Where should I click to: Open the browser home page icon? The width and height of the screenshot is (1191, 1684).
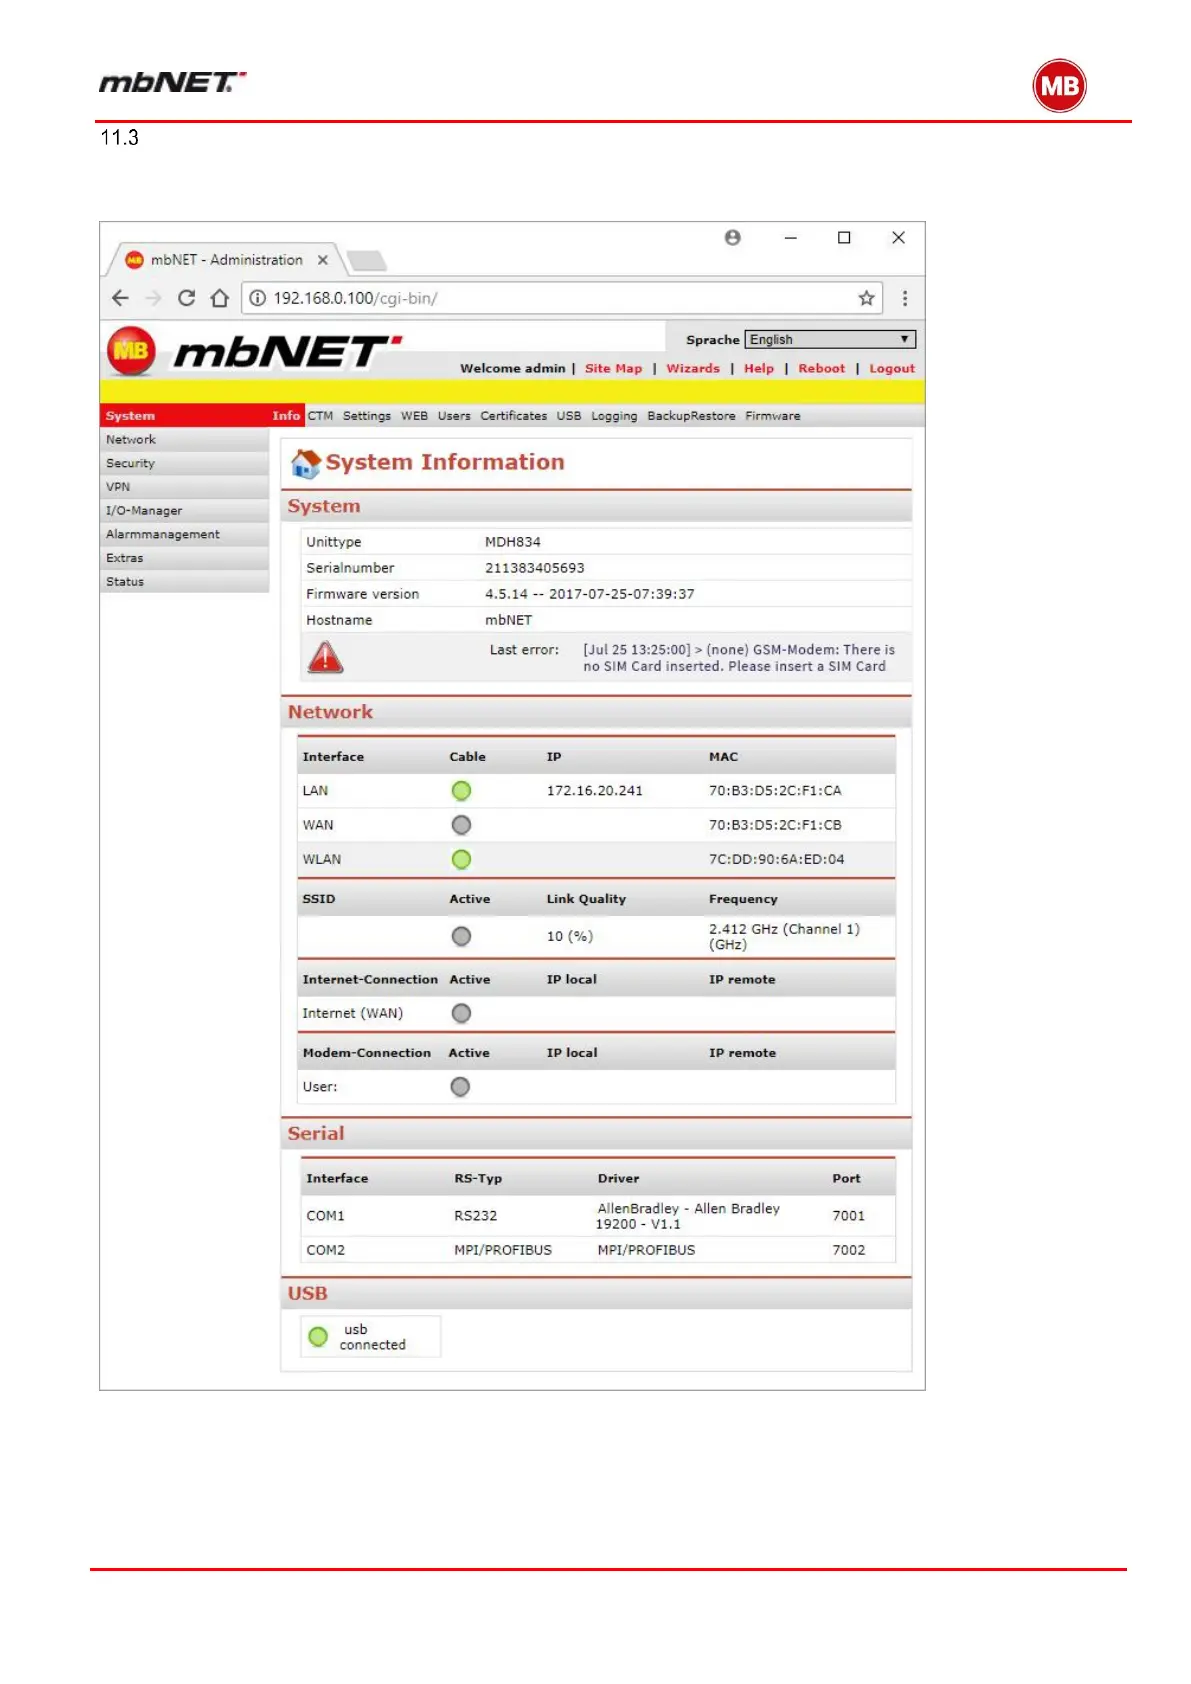click(220, 298)
